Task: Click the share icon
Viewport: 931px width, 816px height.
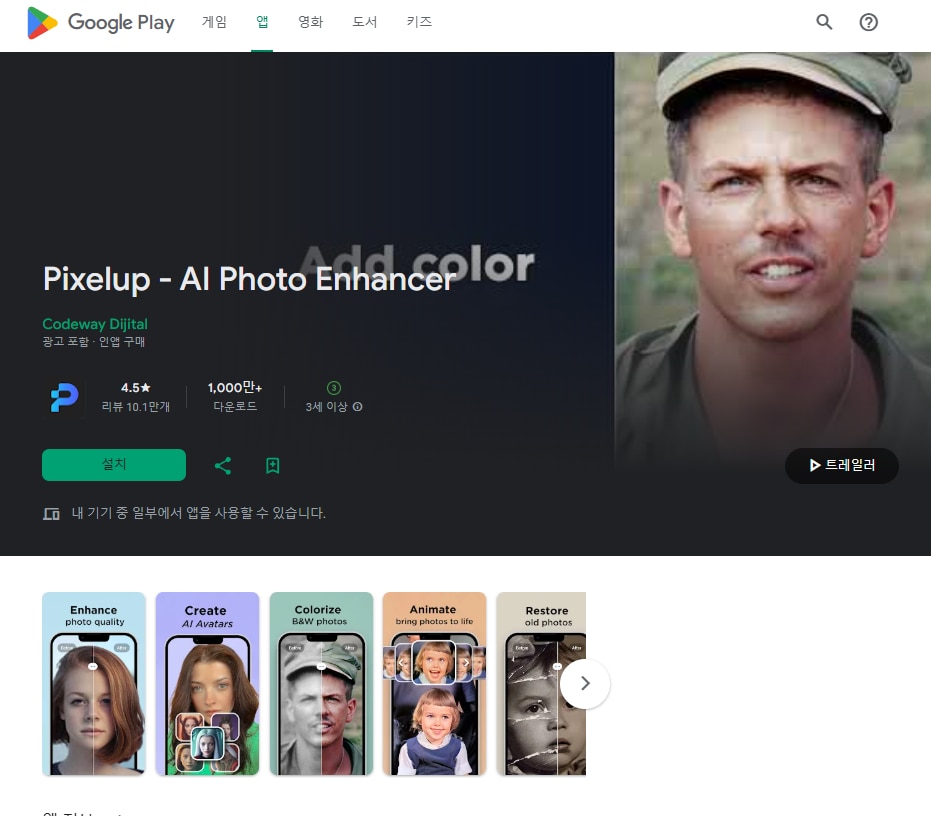Action: click(x=223, y=465)
